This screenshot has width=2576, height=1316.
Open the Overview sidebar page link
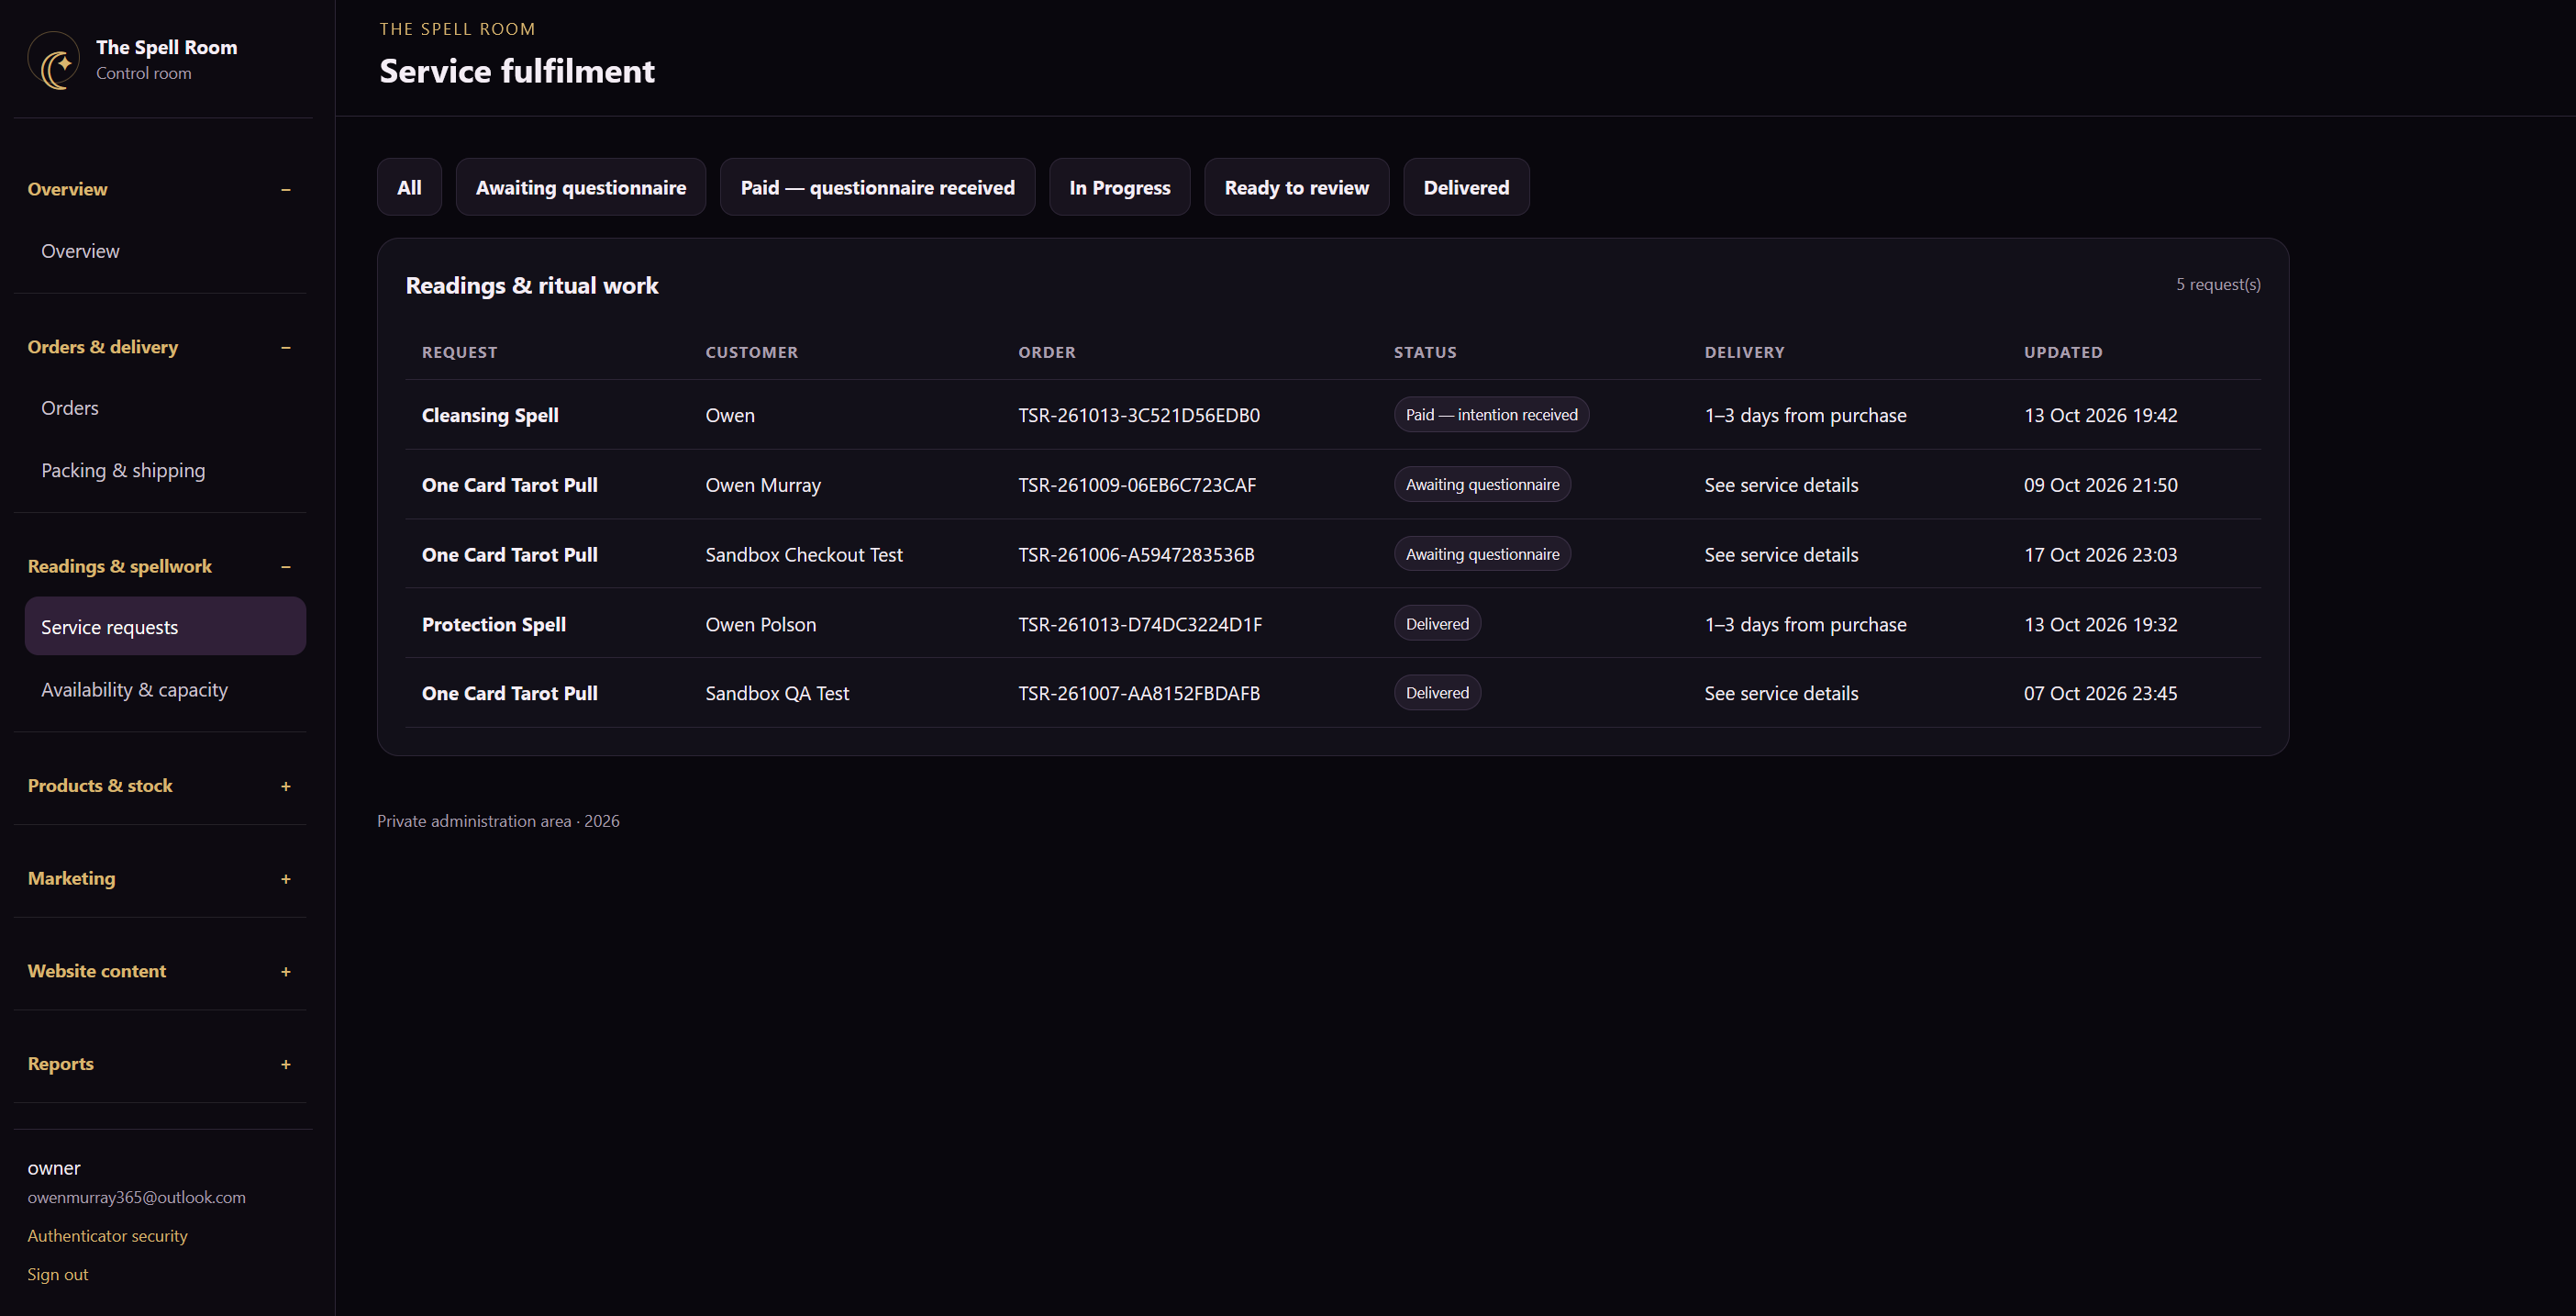pos(165,251)
